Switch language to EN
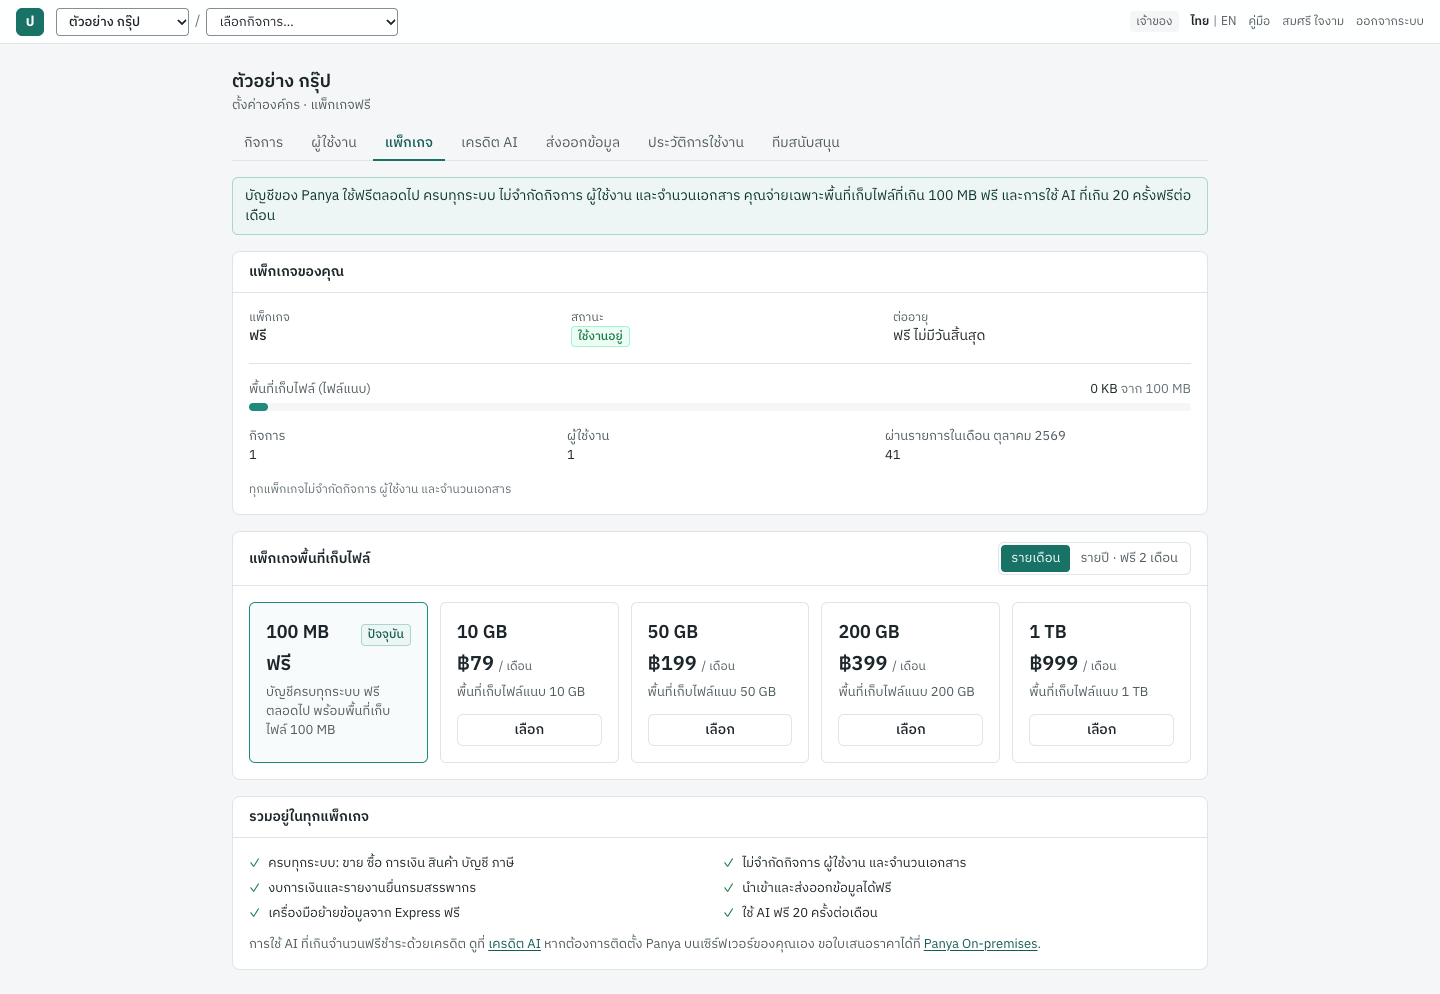The width and height of the screenshot is (1440, 994). point(1229,21)
